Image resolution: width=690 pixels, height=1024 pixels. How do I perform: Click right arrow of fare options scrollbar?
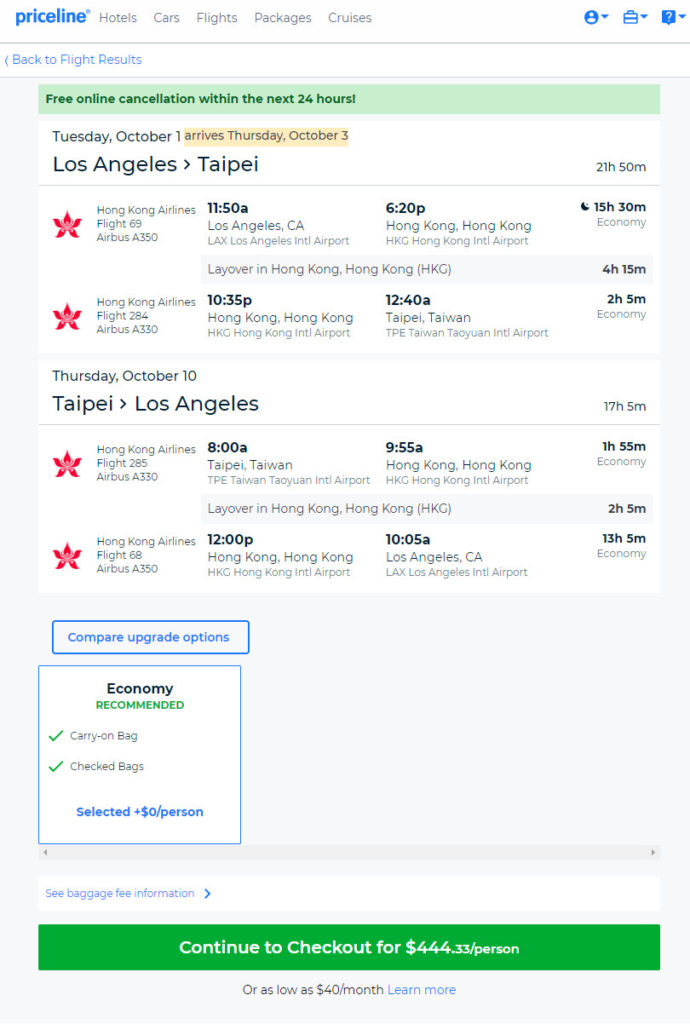[x=653, y=852]
